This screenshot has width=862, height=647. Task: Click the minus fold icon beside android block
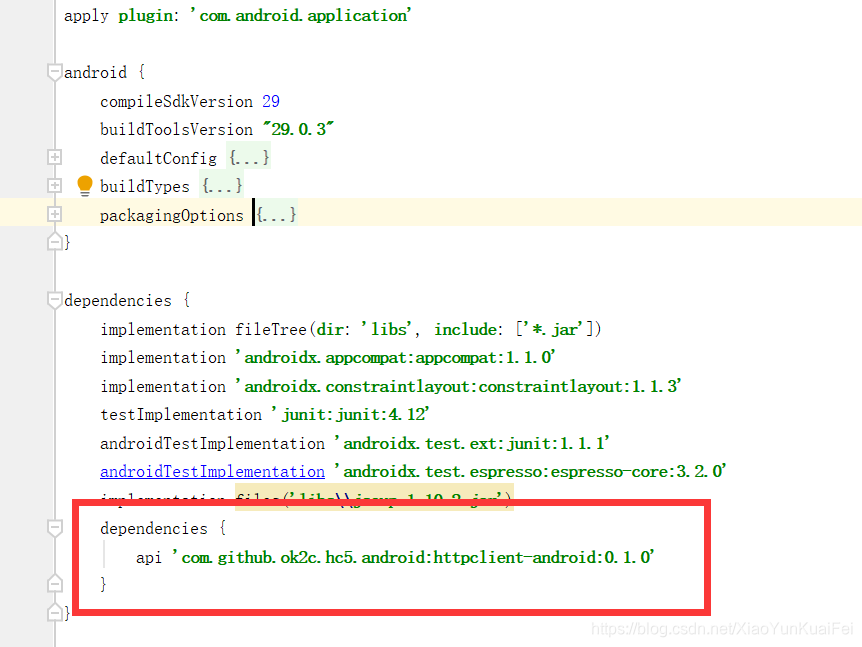click(54, 71)
